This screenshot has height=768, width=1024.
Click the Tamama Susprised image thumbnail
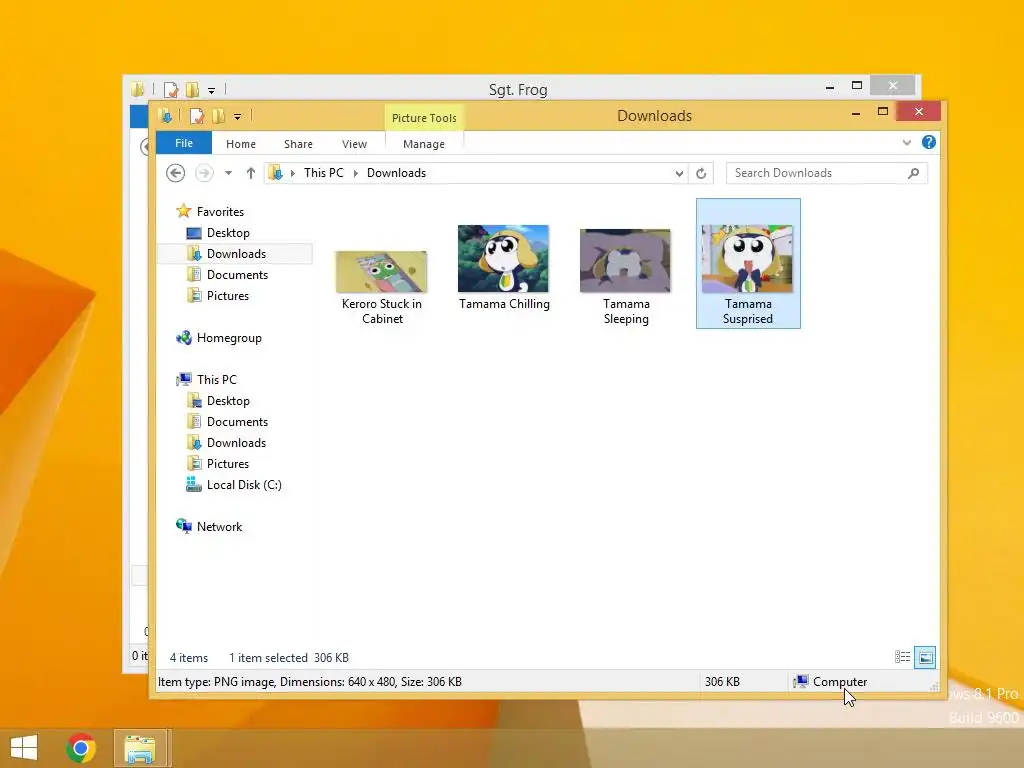point(747,259)
